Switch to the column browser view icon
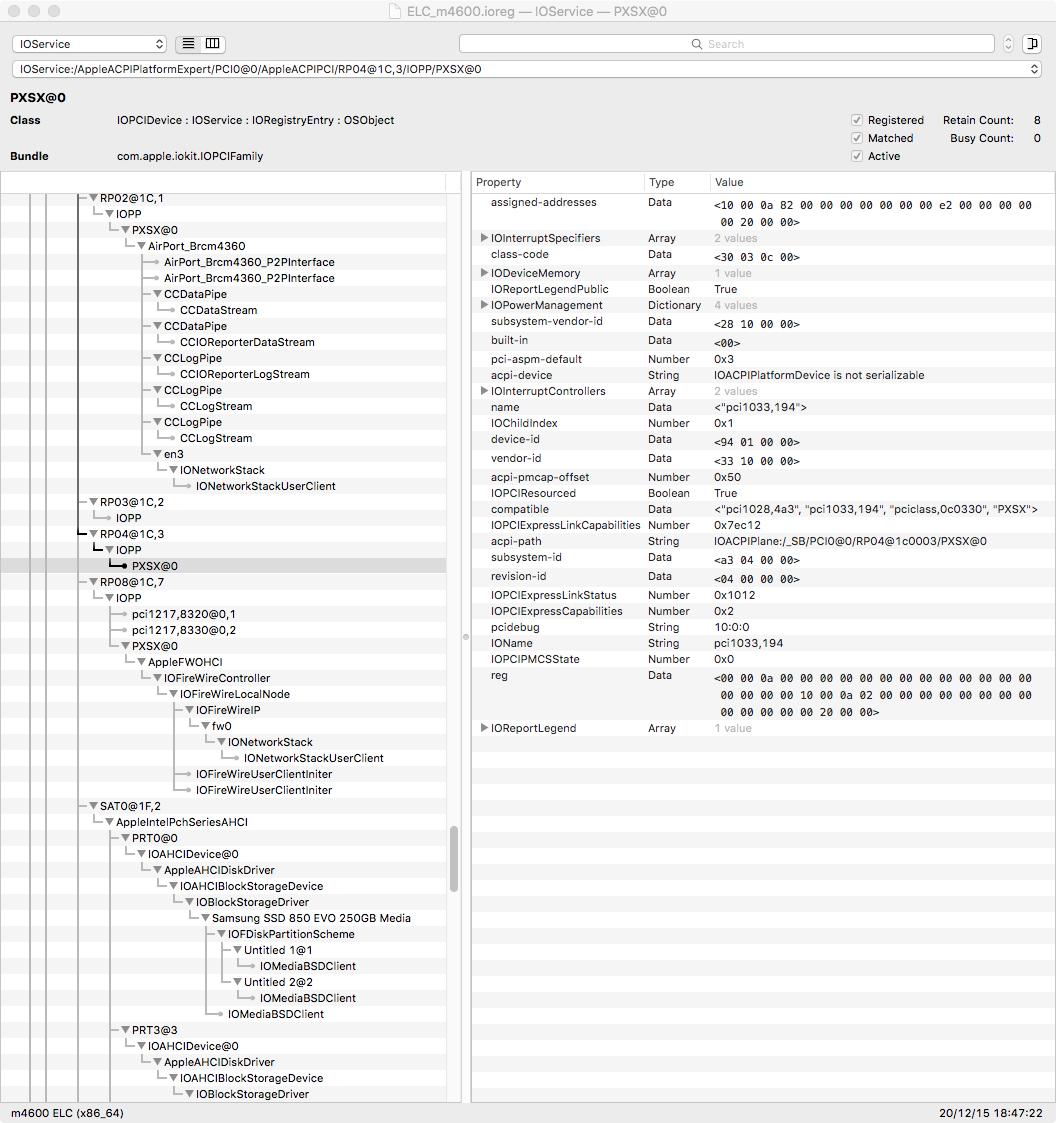1056x1123 pixels. point(212,44)
